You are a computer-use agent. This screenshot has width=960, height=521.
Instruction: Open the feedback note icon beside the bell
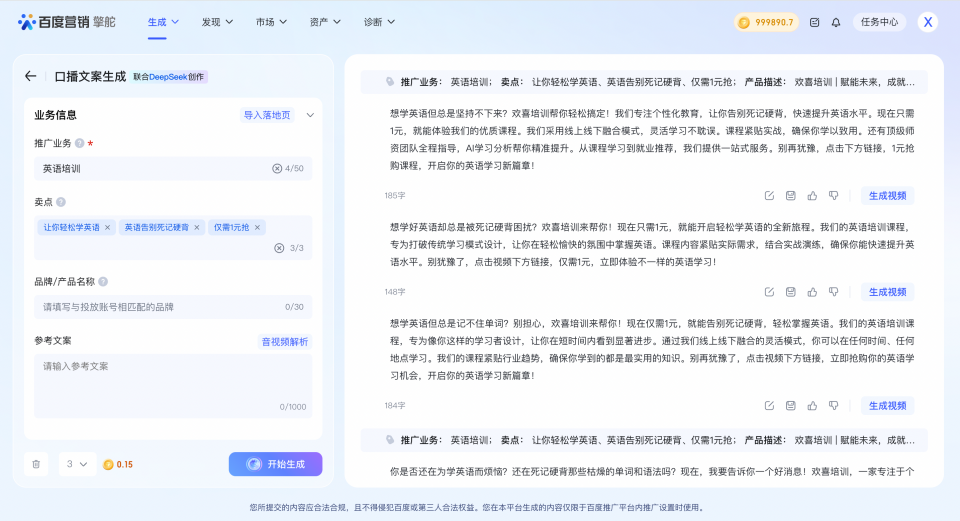[x=814, y=22]
